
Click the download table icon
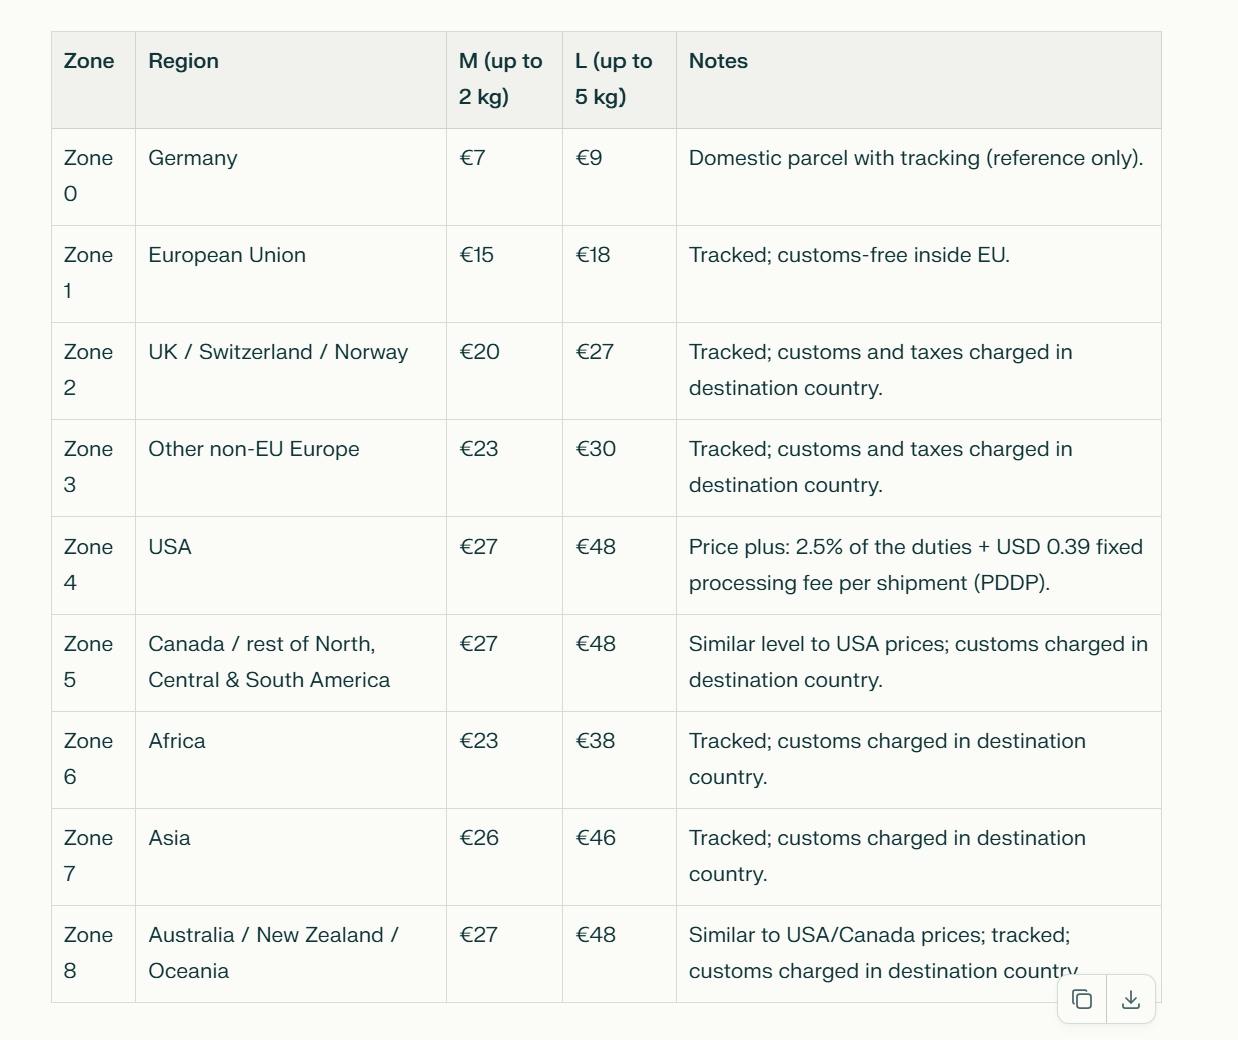point(1131,999)
